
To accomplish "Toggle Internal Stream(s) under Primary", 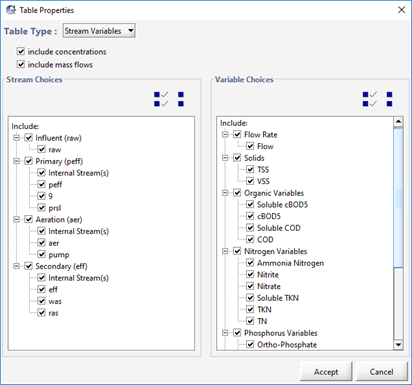I will coord(41,173).
